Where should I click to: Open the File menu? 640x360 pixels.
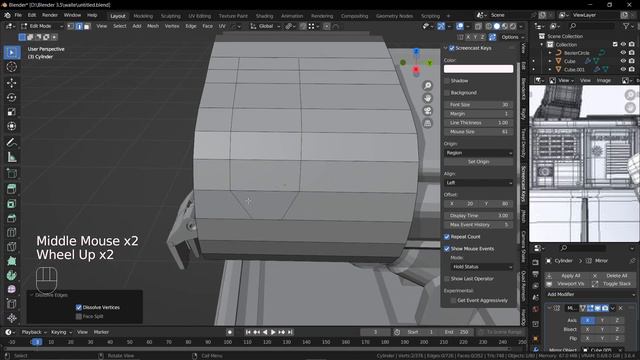point(18,15)
